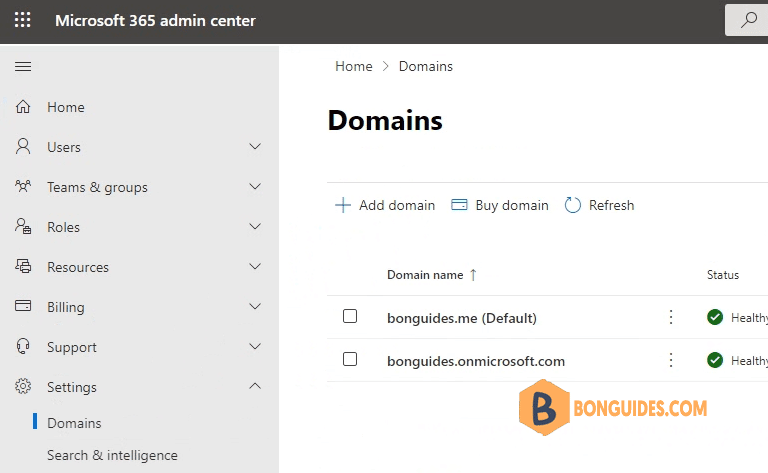Select Domains under Settings
Image resolution: width=768 pixels, height=473 pixels.
tap(74, 423)
